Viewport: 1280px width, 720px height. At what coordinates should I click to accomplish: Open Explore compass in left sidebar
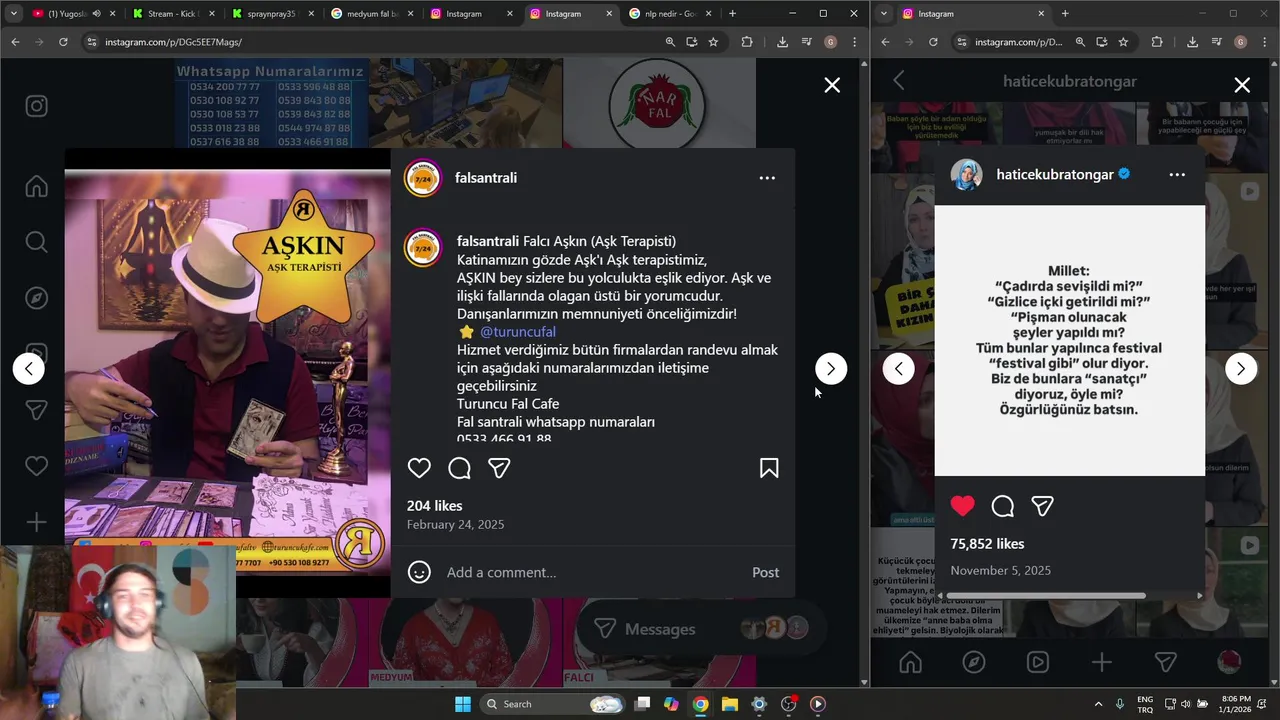pyautogui.click(x=36, y=298)
